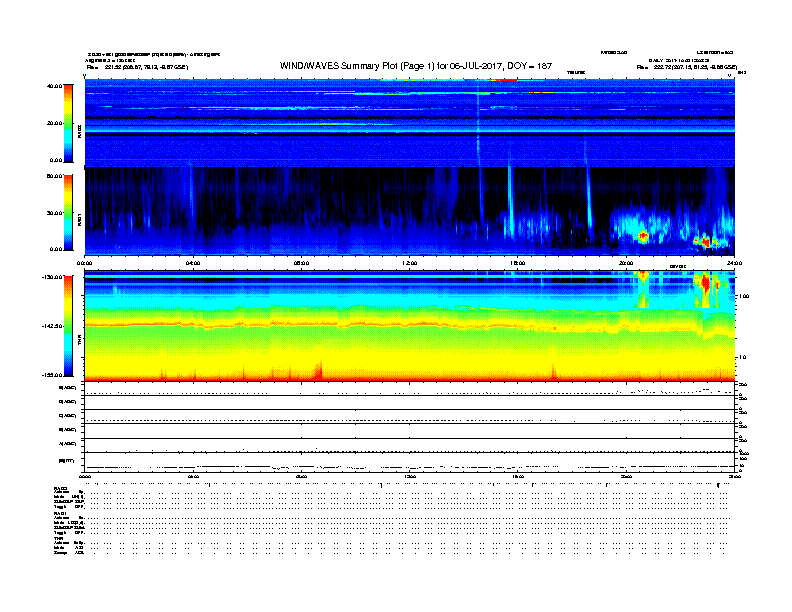Click the -142.50 label on TNR scale
This screenshot has width=792, height=612.
[51, 326]
